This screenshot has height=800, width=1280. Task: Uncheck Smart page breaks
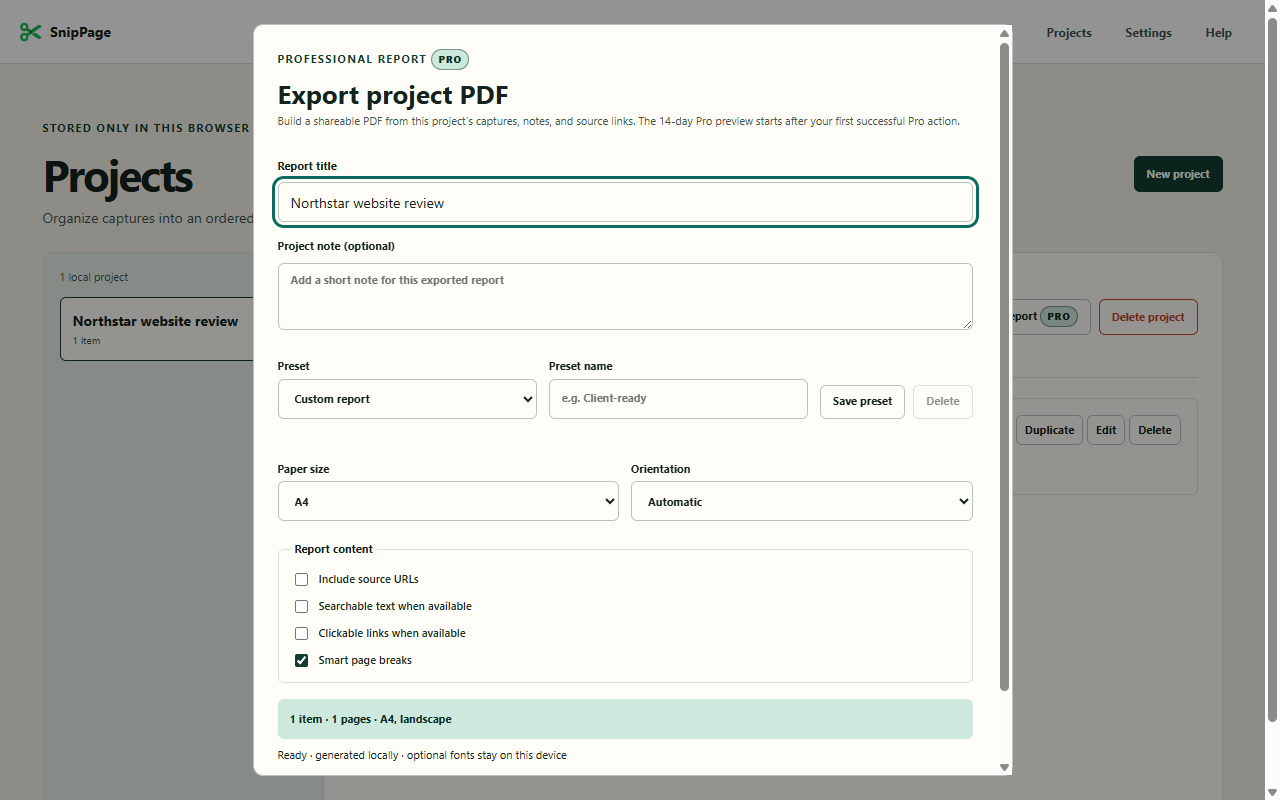pos(301,660)
